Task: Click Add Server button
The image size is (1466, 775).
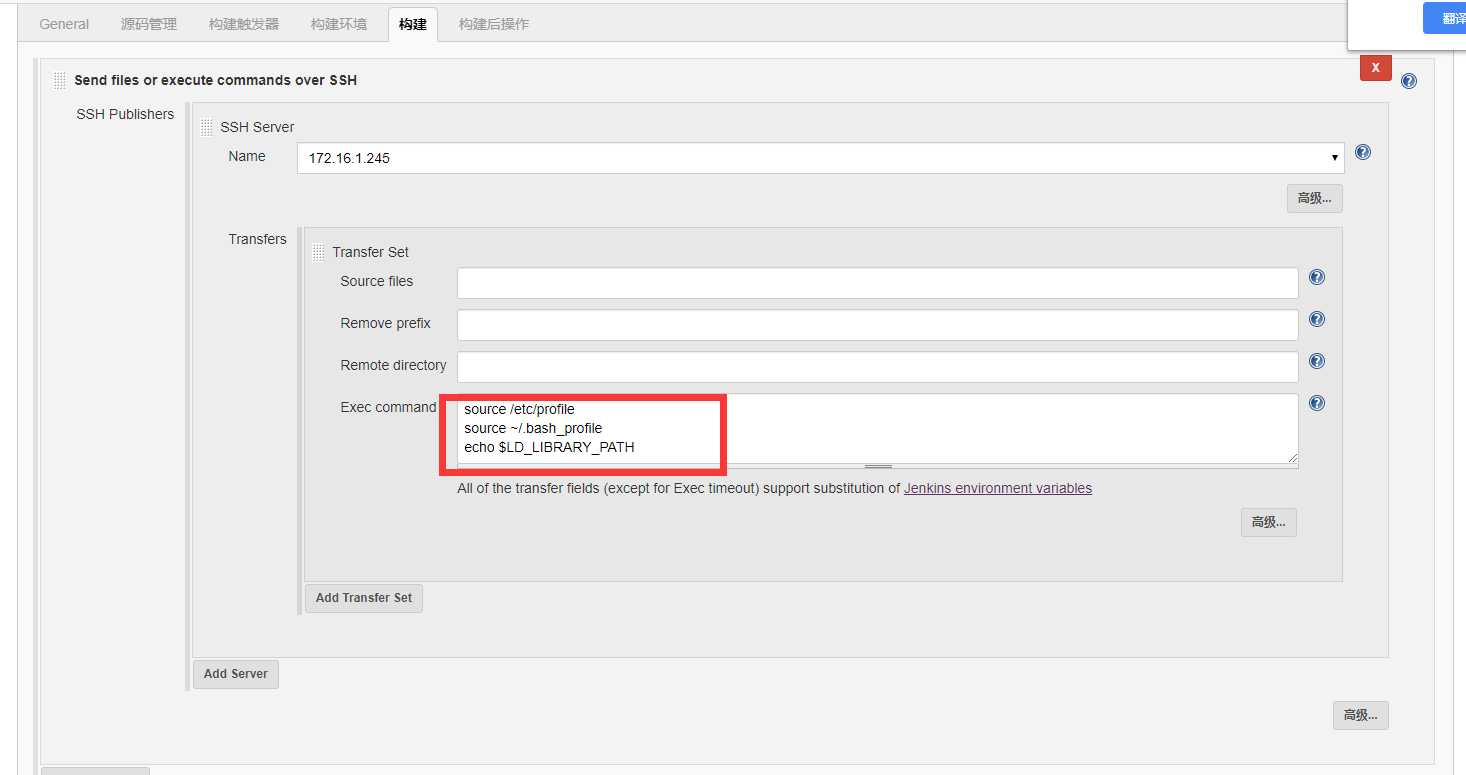Action: 236,674
